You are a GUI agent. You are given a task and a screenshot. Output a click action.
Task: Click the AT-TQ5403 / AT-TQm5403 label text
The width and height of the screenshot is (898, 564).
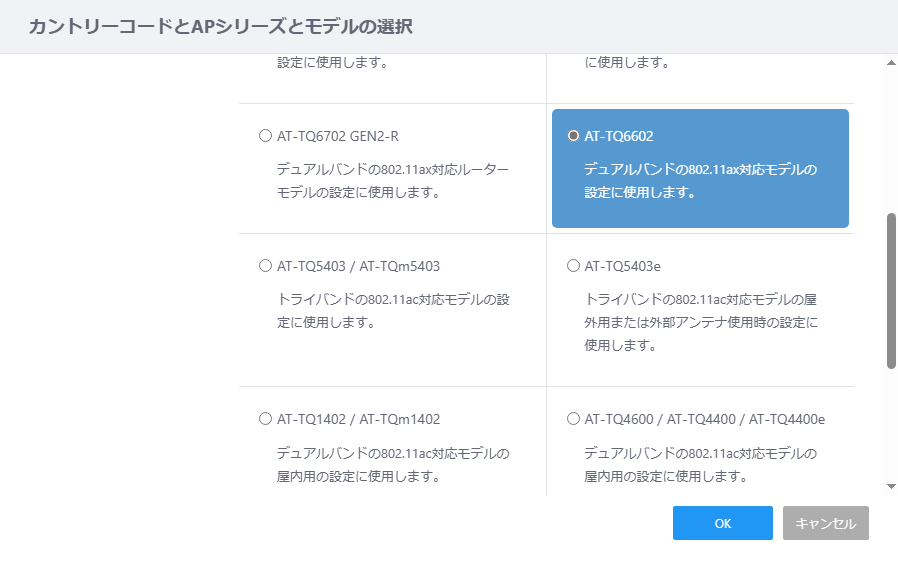click(x=359, y=266)
